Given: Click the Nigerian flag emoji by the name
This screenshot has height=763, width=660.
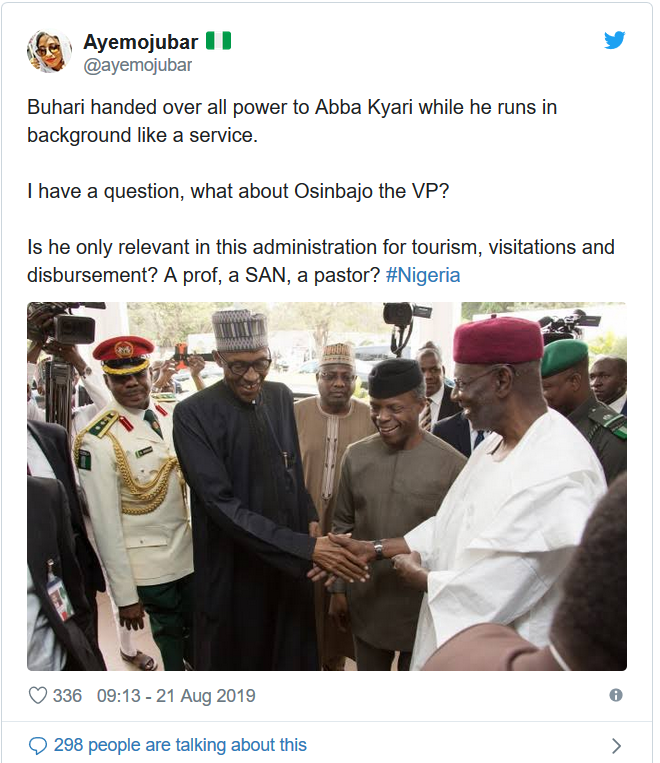Looking at the screenshot, I should coord(218,41).
